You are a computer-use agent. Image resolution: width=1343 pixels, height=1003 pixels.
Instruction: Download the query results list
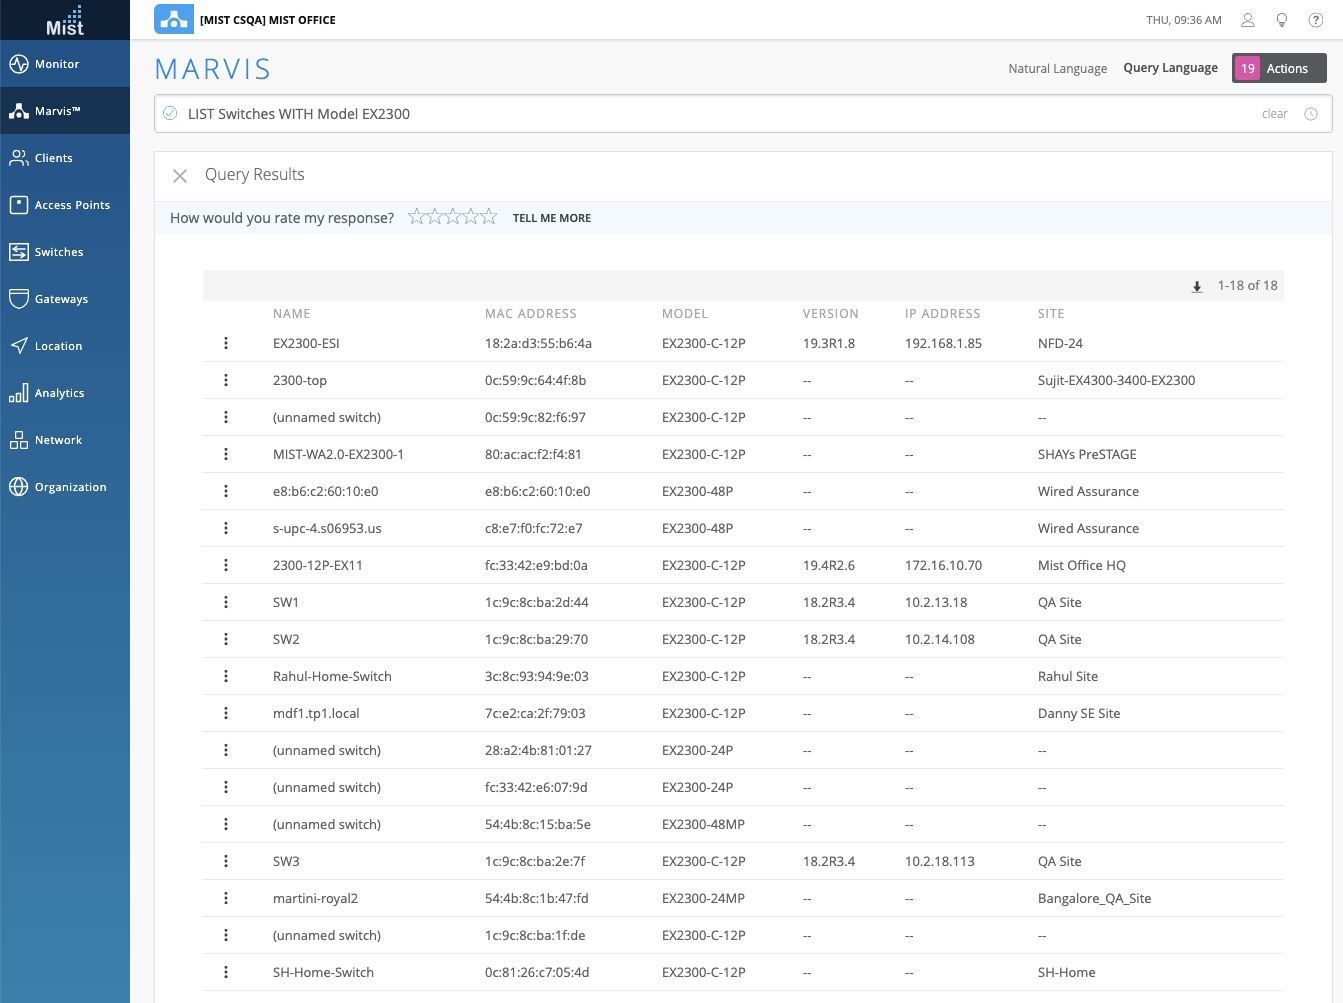(1197, 287)
